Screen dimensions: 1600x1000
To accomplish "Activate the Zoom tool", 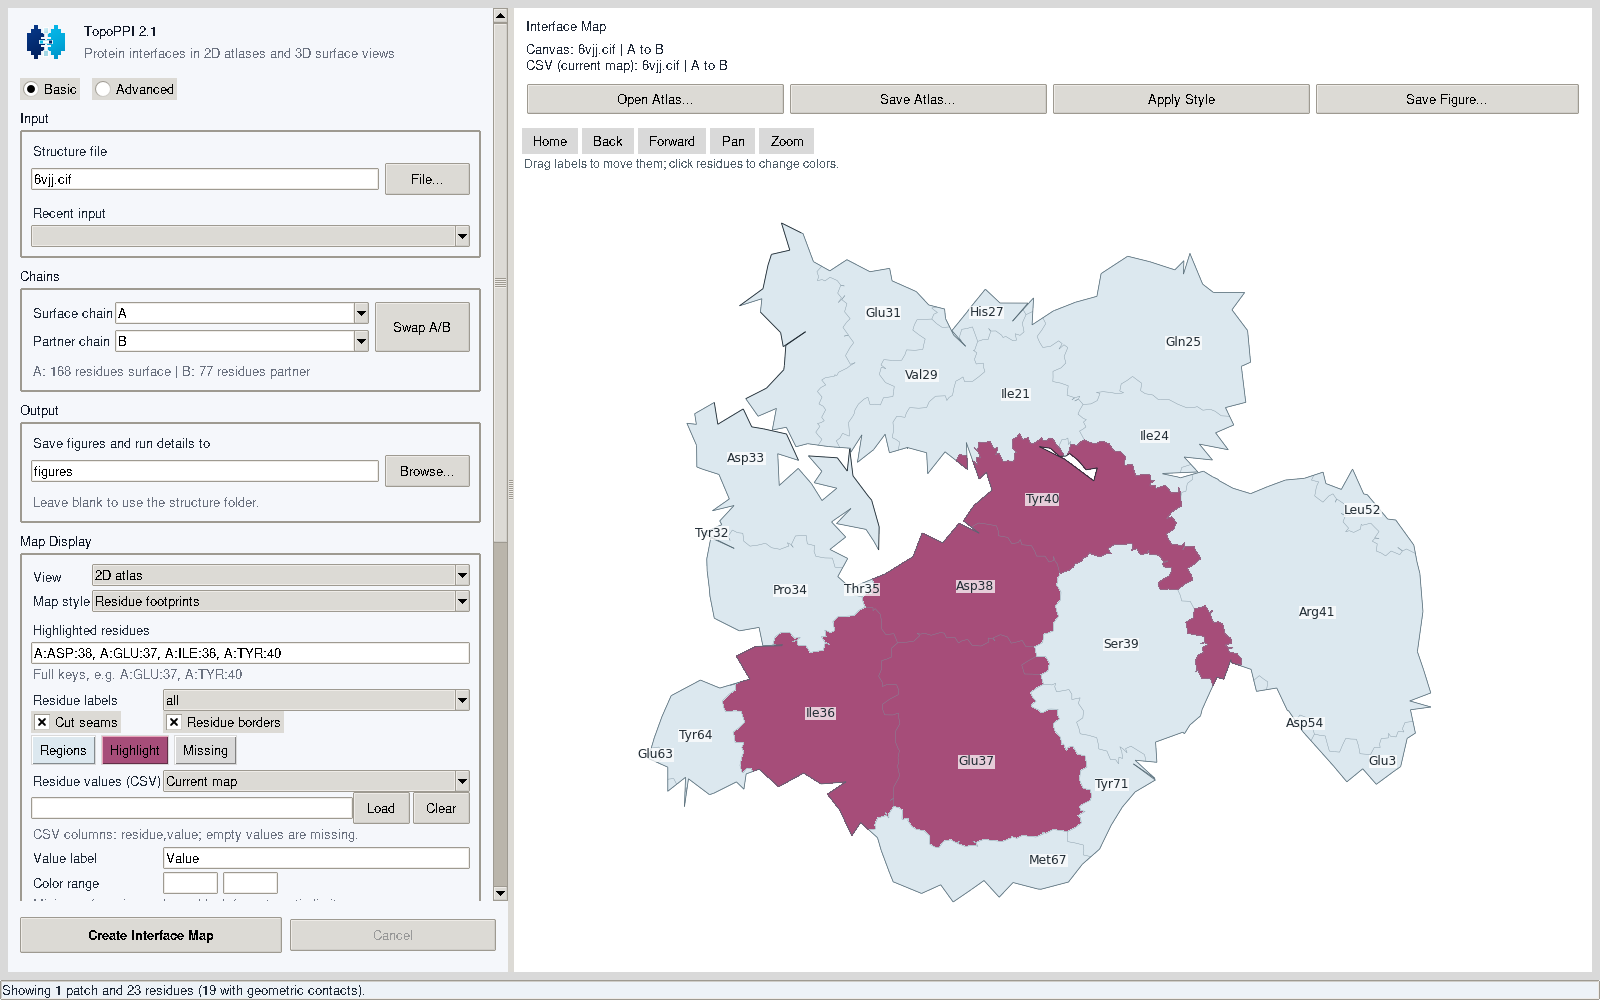I will pyautogui.click(x=787, y=141).
